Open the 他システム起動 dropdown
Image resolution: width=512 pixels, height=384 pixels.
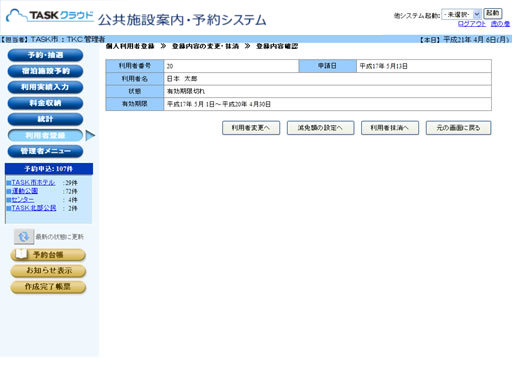(x=461, y=14)
